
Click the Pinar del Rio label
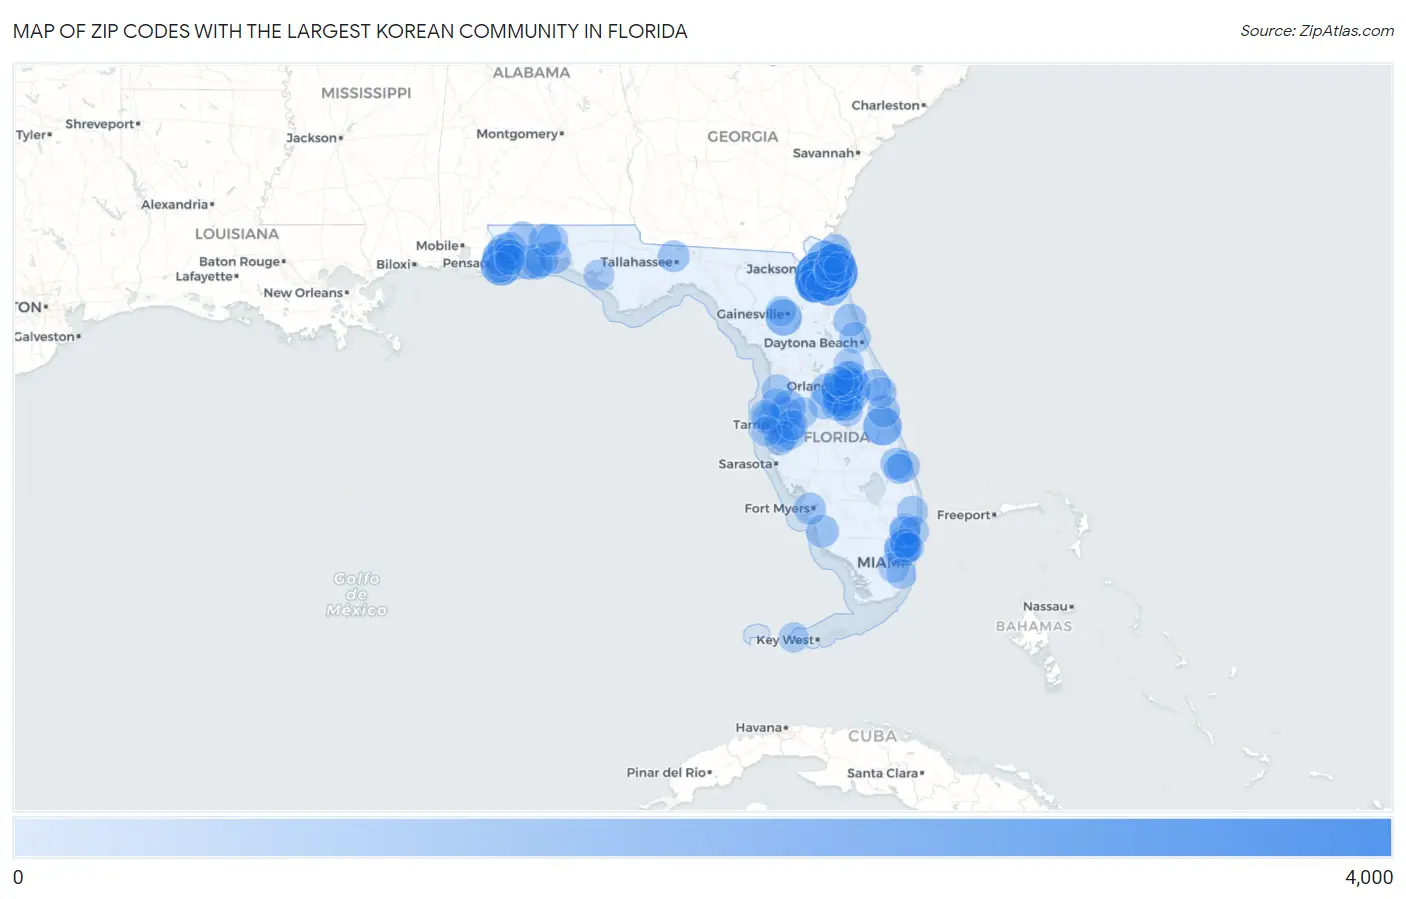(667, 773)
